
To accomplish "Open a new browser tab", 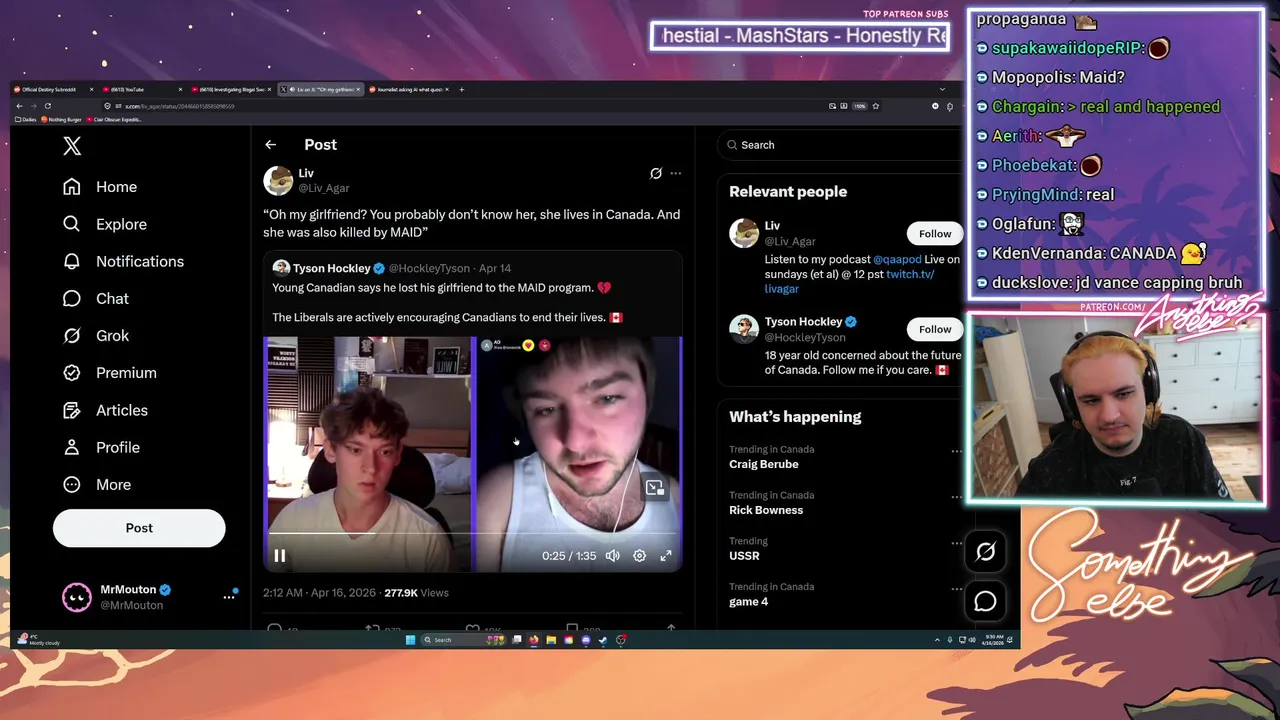I will [x=461, y=90].
